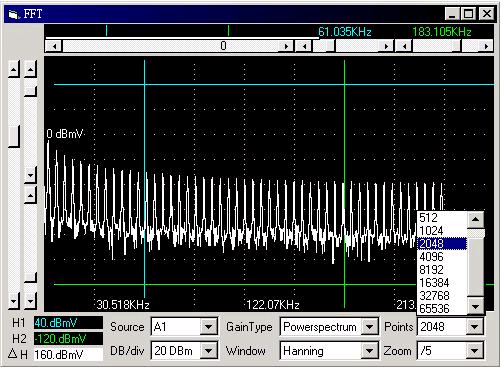Click the left arrow of the top horizontal scrollbar showing 0
This screenshot has height=367, width=501.
54,46
